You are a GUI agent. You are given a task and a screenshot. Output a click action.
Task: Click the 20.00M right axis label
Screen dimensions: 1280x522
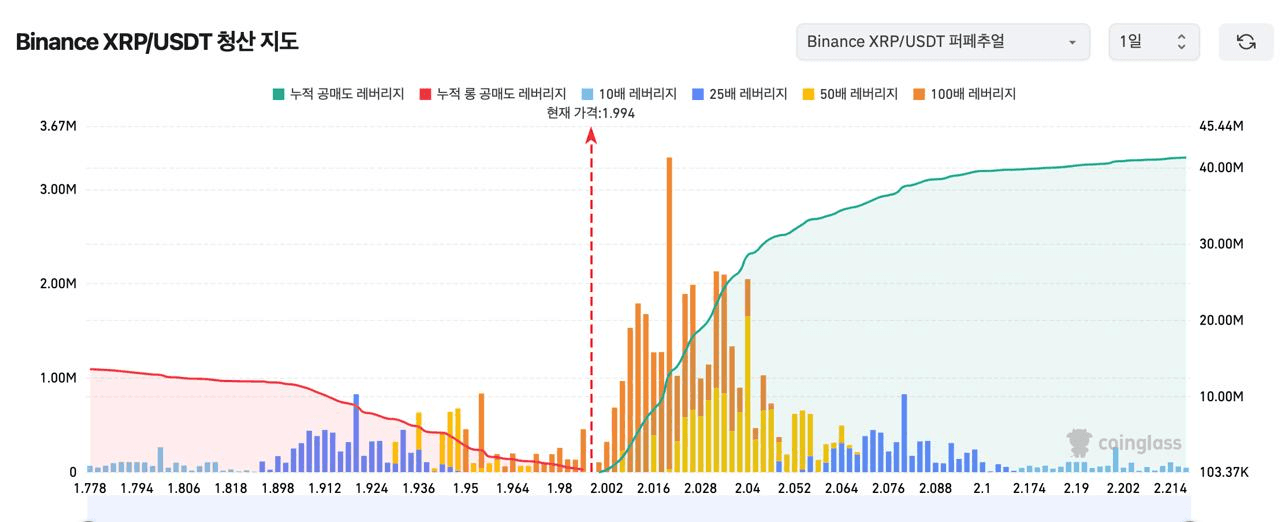[1220, 320]
